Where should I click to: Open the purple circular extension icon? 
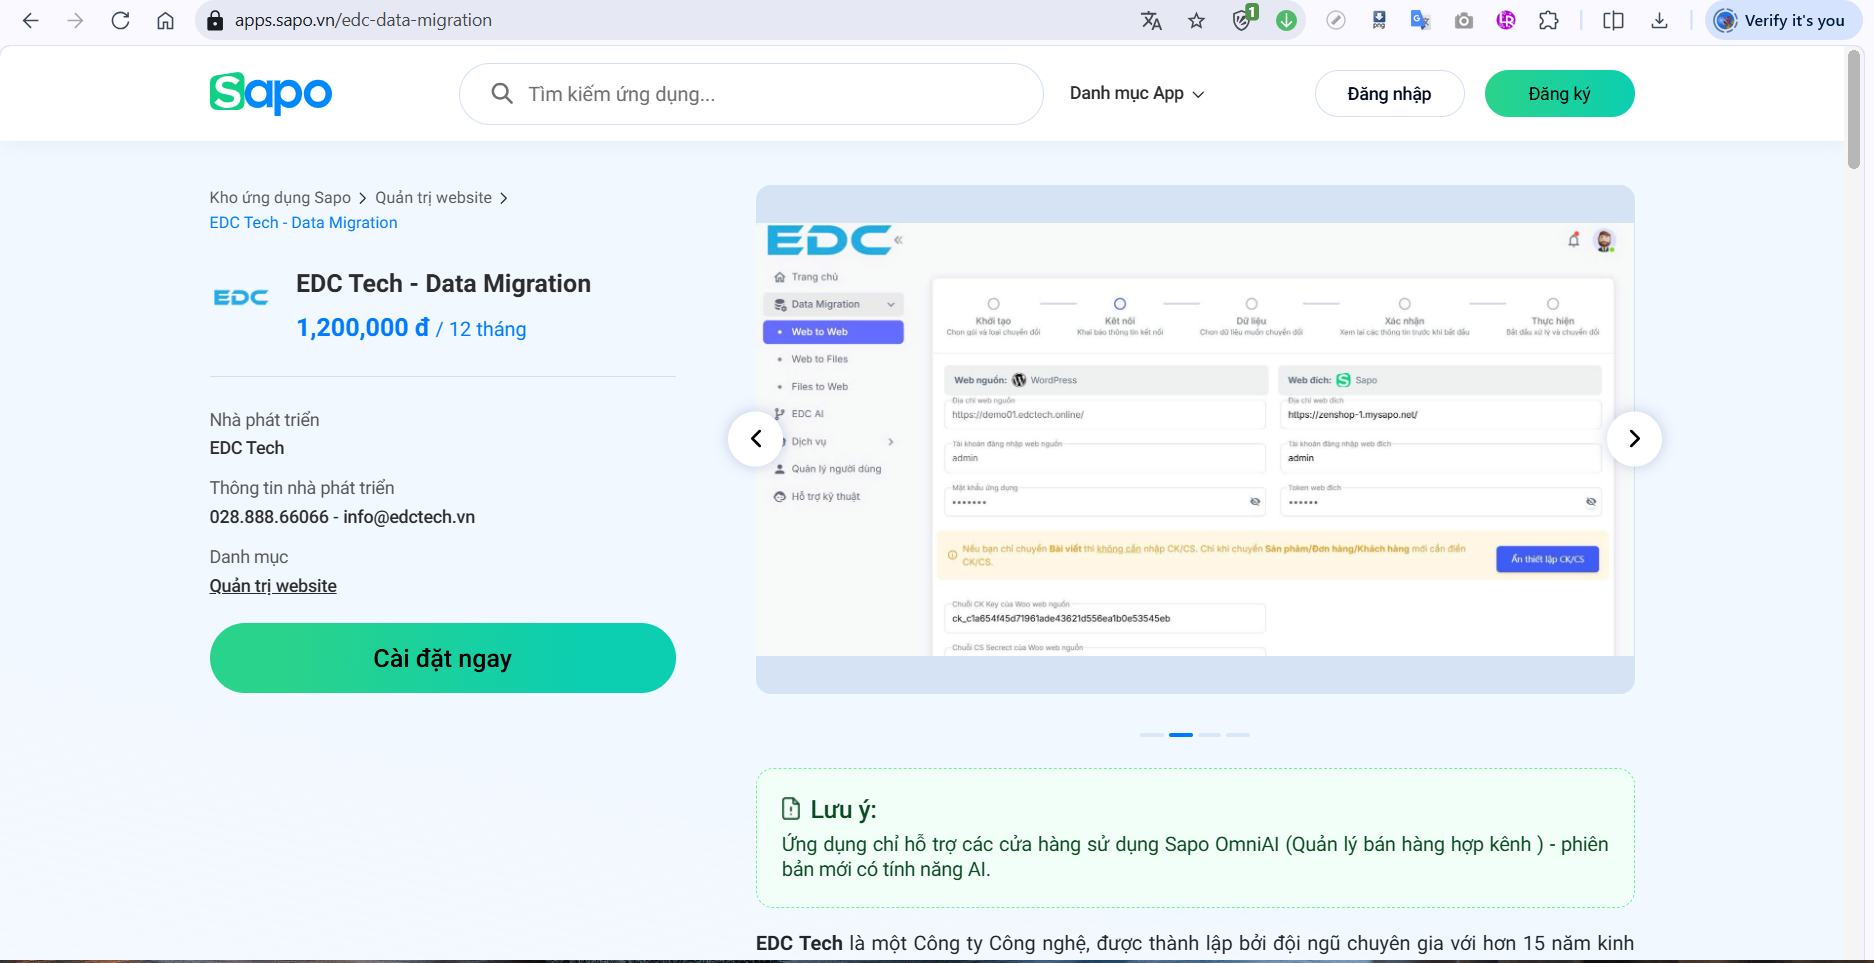1506,20
